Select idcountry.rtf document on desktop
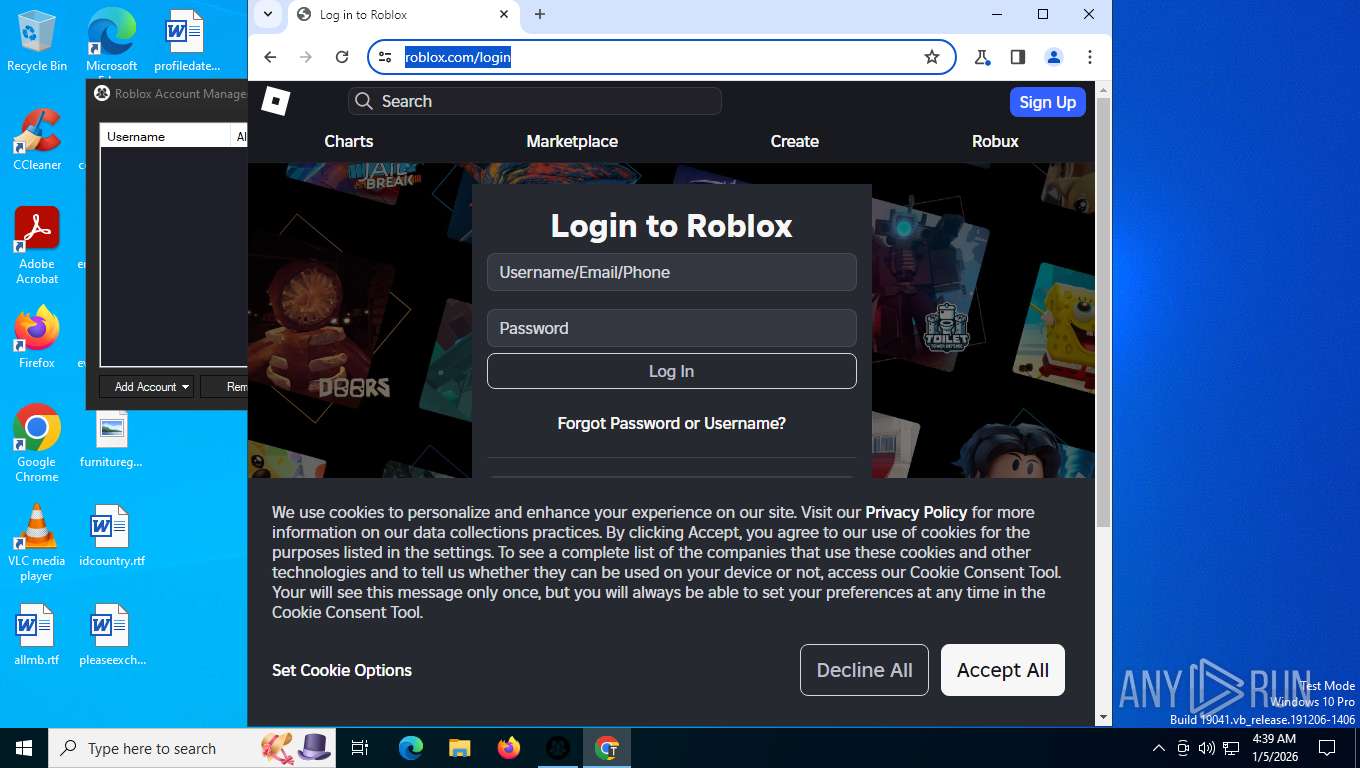The width and height of the screenshot is (1360, 768). [x=111, y=535]
